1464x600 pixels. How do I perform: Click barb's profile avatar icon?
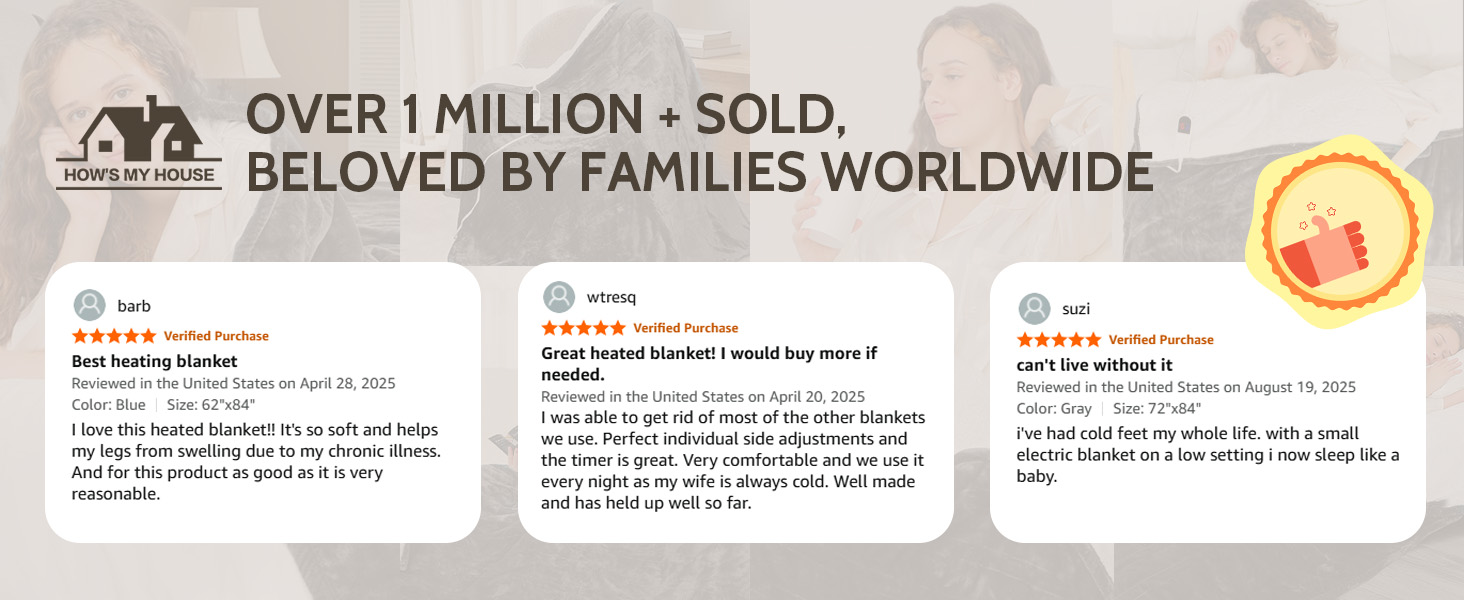(x=90, y=306)
